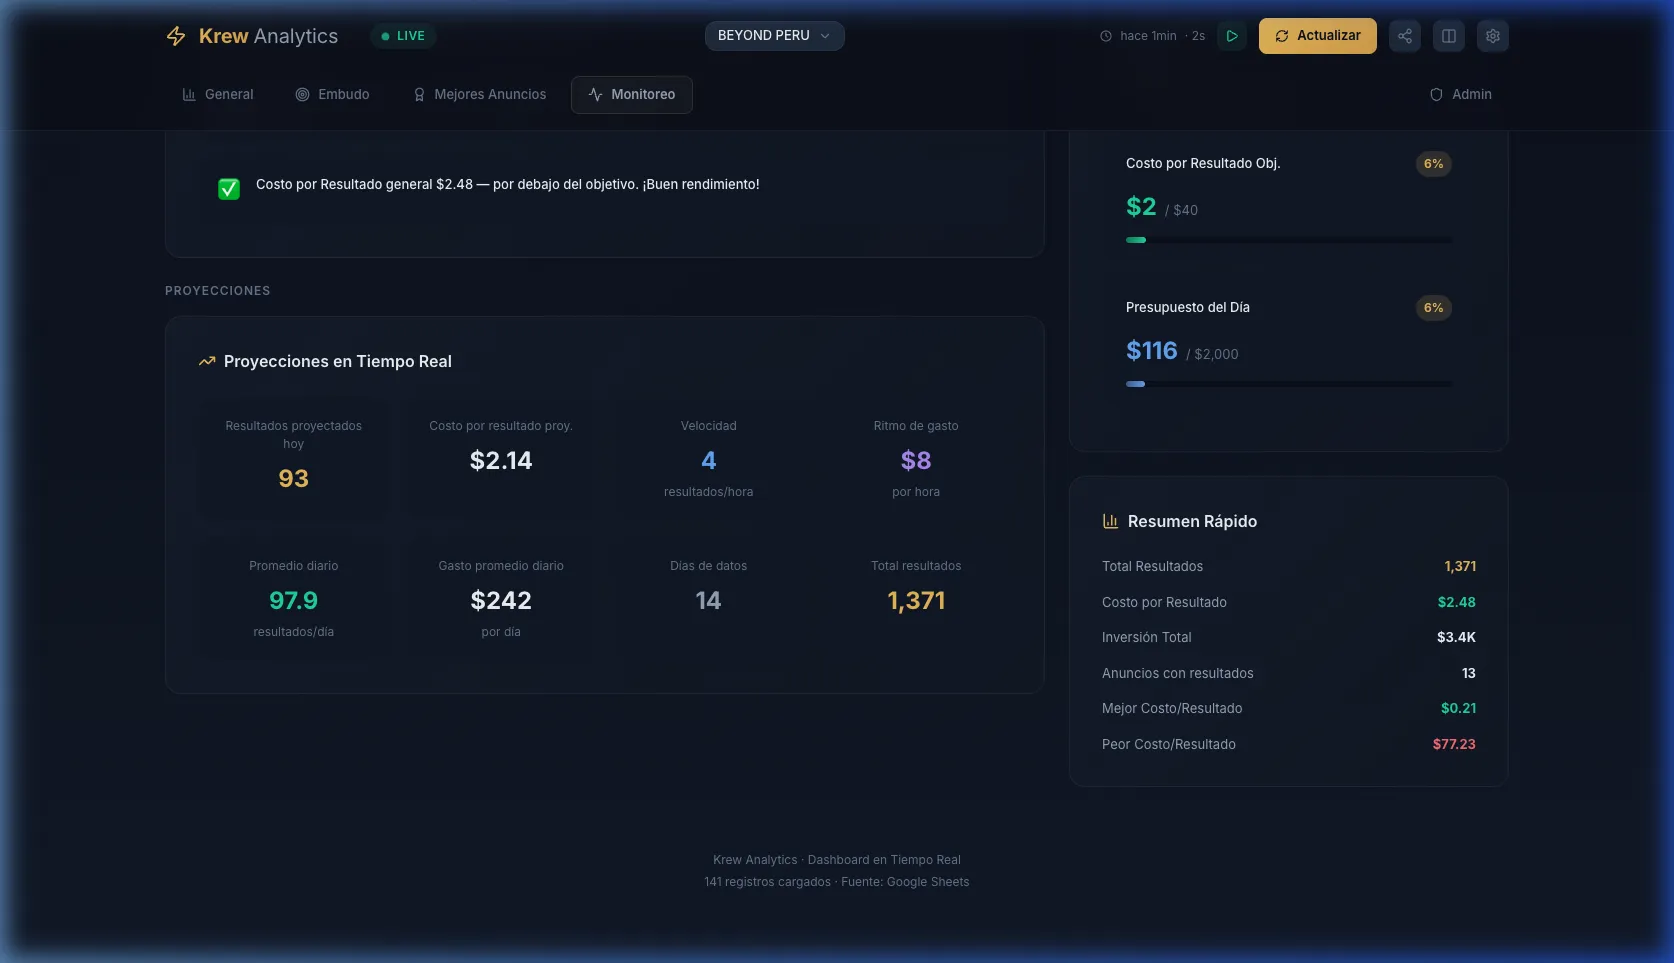This screenshot has height=963, width=1674.
Task: Click the trend arrow icon beside Proyecciones
Action: click(207, 361)
